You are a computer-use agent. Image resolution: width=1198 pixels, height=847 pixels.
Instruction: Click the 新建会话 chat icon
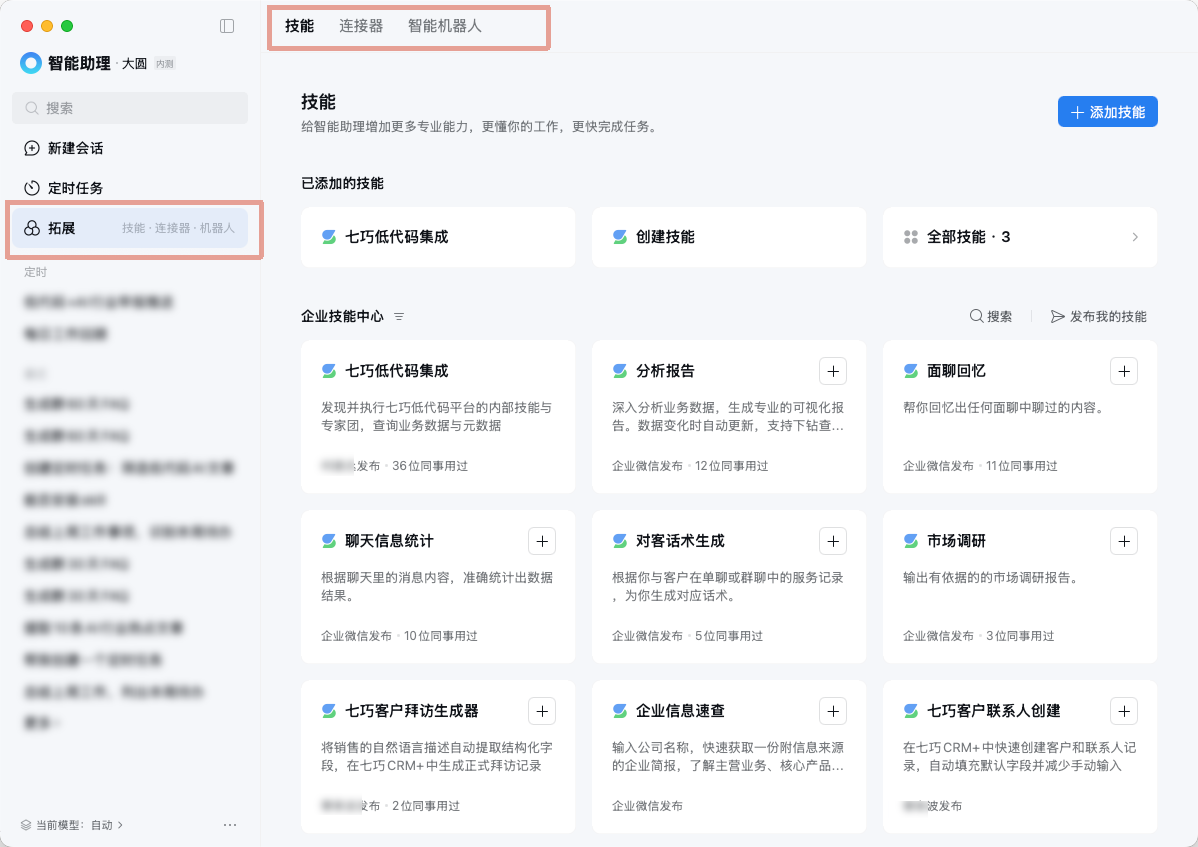pos(31,148)
